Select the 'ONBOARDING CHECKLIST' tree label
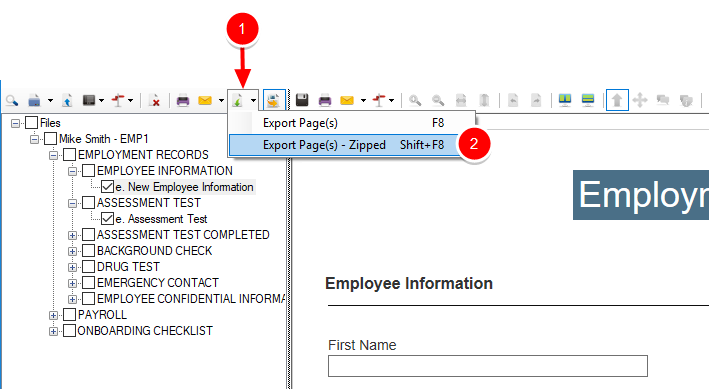 (x=145, y=331)
